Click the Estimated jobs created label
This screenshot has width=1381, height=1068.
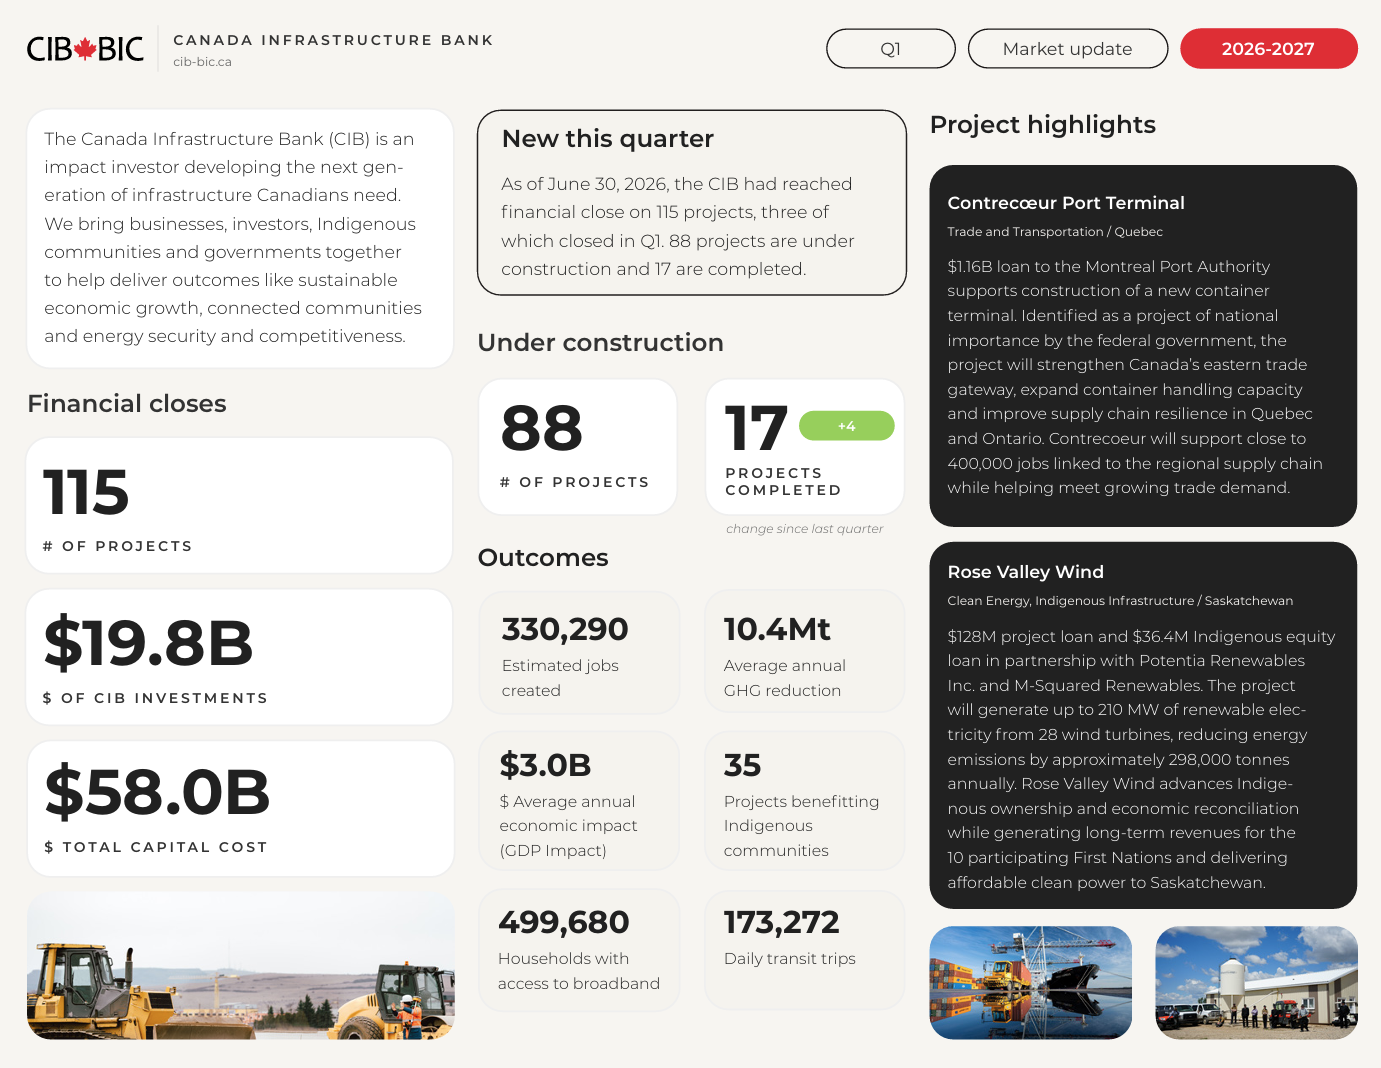click(x=560, y=678)
